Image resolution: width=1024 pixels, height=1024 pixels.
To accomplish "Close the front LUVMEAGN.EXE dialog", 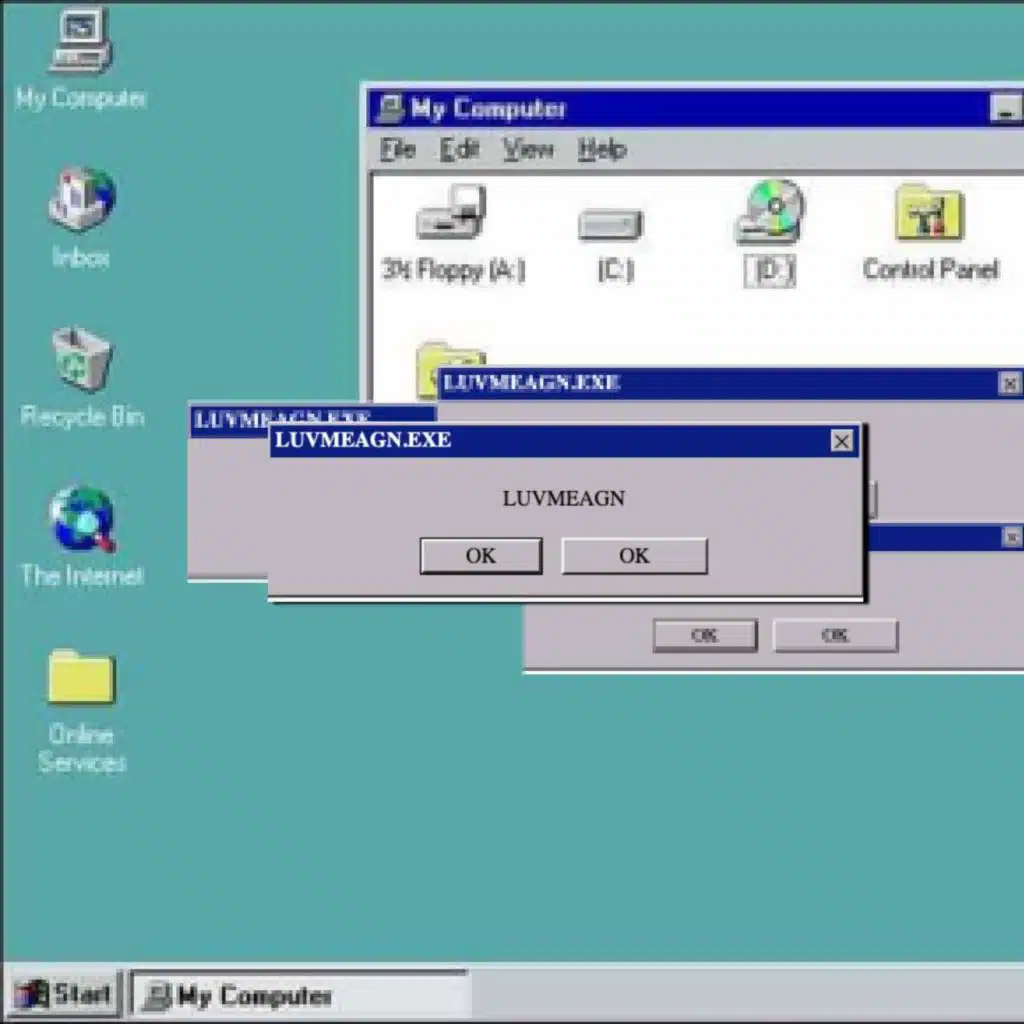I will coord(842,441).
